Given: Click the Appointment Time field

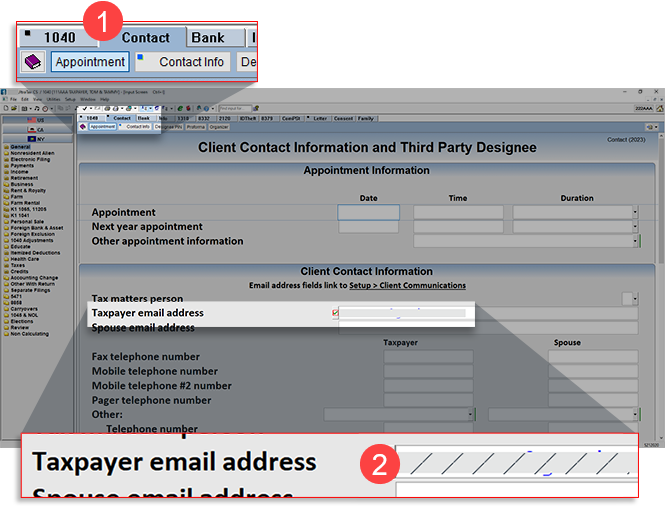Looking at the screenshot, I should (x=458, y=212).
